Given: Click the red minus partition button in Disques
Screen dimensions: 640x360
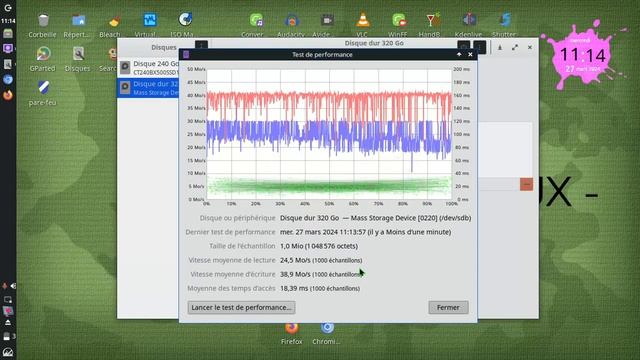Looking at the screenshot, I should click(527, 184).
